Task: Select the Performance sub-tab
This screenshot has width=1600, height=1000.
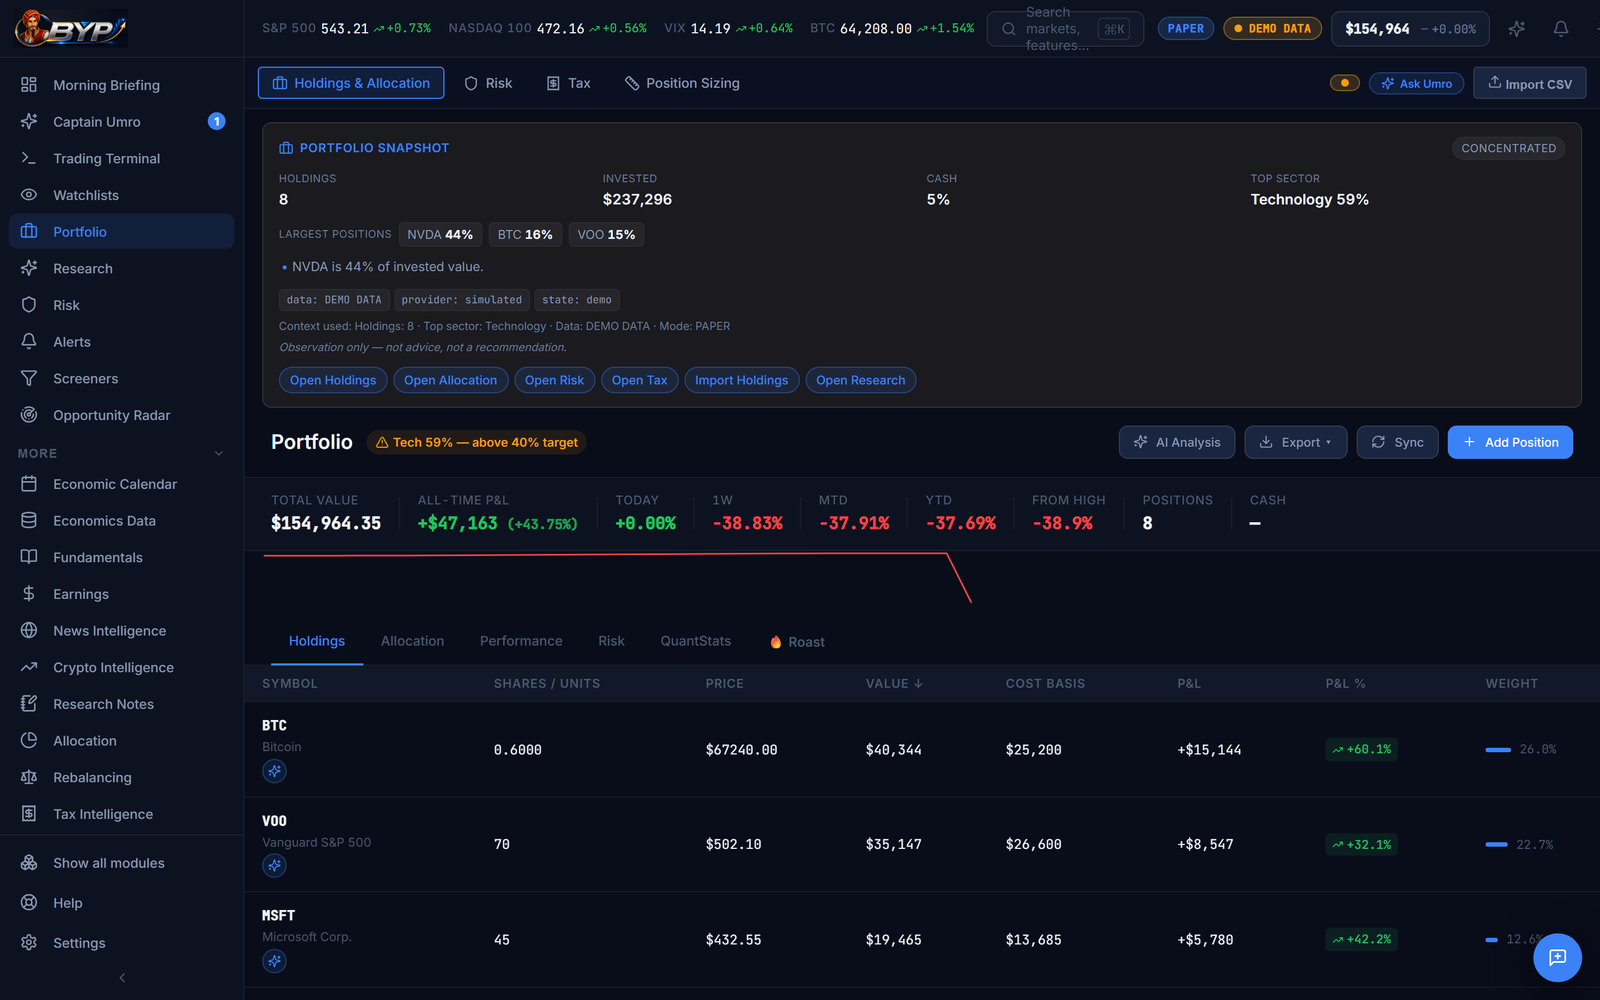Action: click(x=521, y=641)
